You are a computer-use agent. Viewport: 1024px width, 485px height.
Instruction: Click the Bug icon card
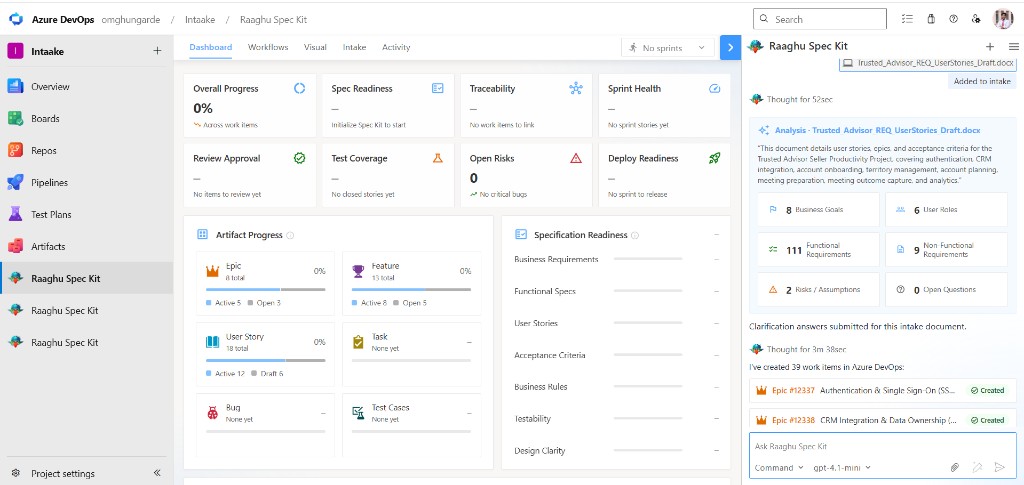tap(212, 413)
